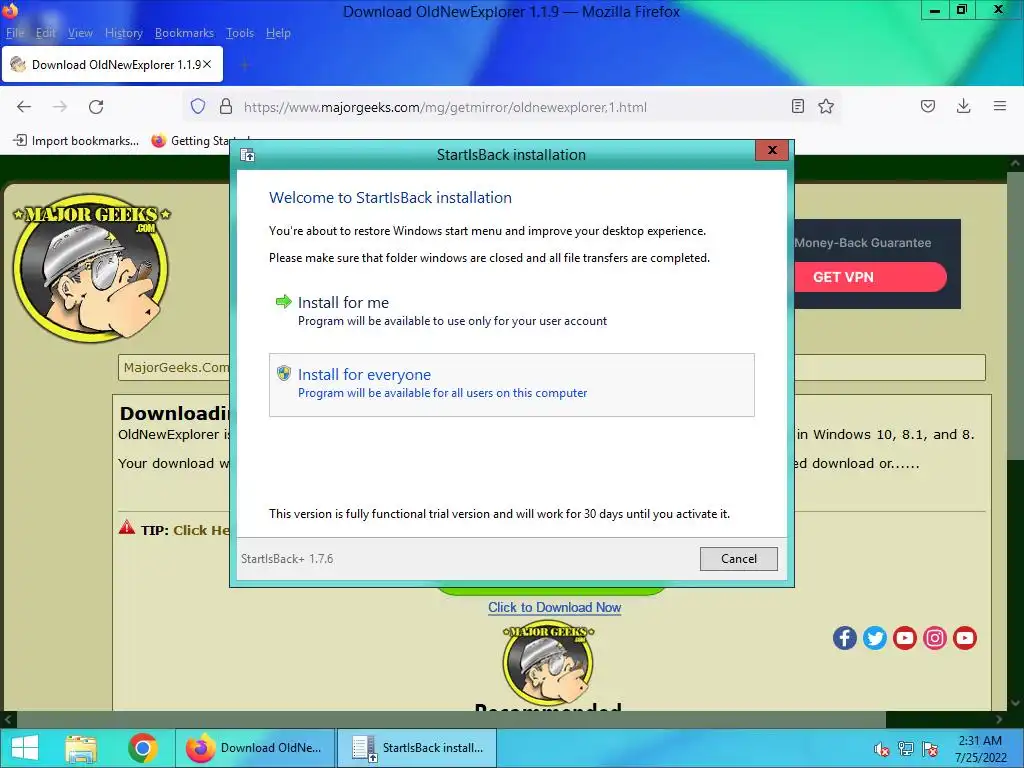Bookmark this page with star icon
1024x768 pixels.
point(826,106)
